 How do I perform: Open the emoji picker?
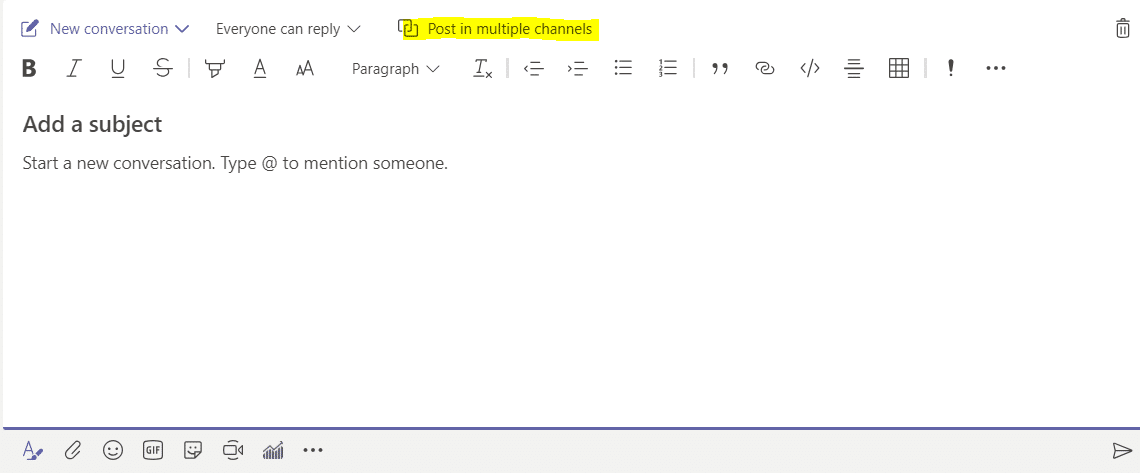point(113,451)
